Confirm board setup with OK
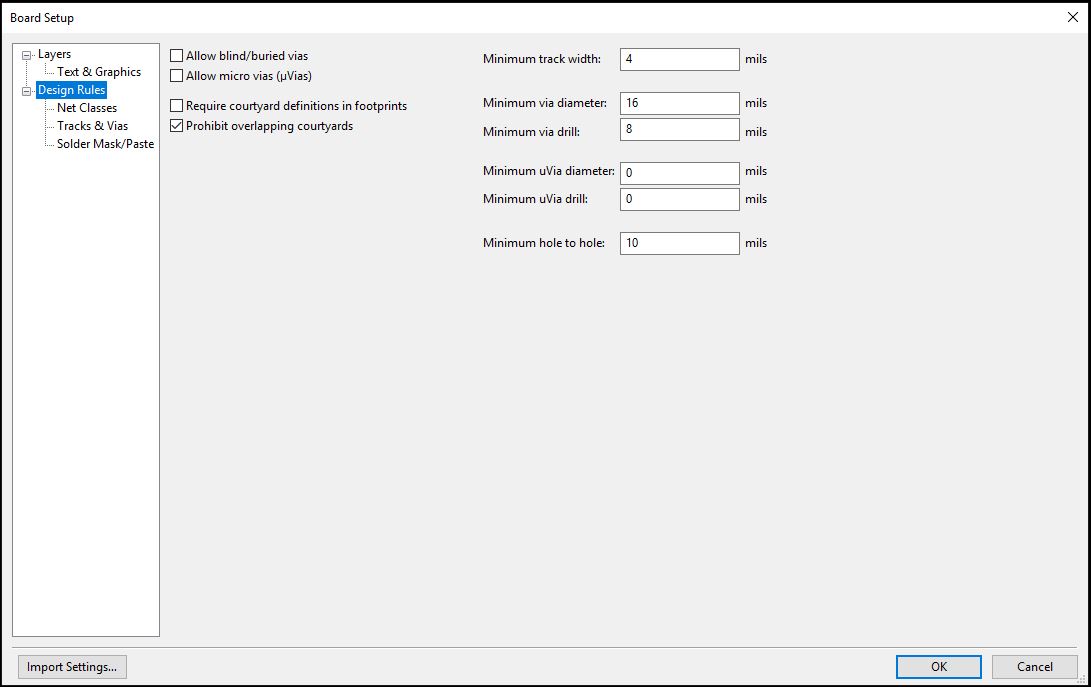Image resolution: width=1091 pixels, height=687 pixels. (938, 667)
